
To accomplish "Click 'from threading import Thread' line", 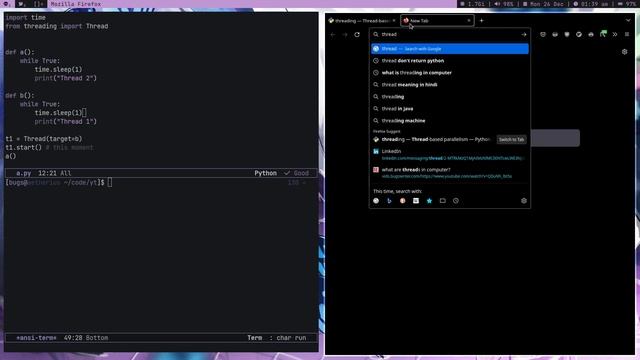I will 57,27.
